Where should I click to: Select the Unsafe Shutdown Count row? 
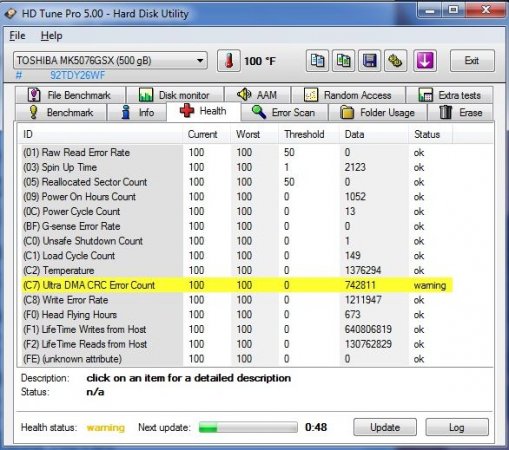point(237,241)
